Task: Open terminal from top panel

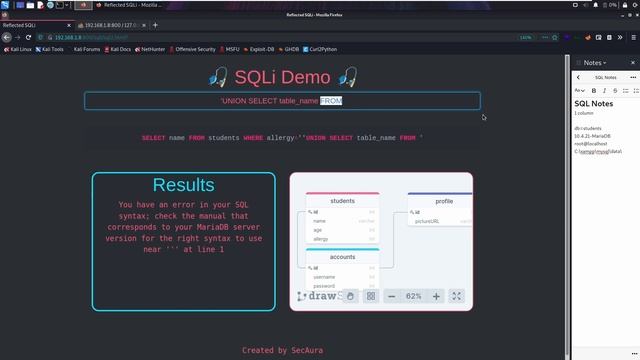Action: point(60,5)
